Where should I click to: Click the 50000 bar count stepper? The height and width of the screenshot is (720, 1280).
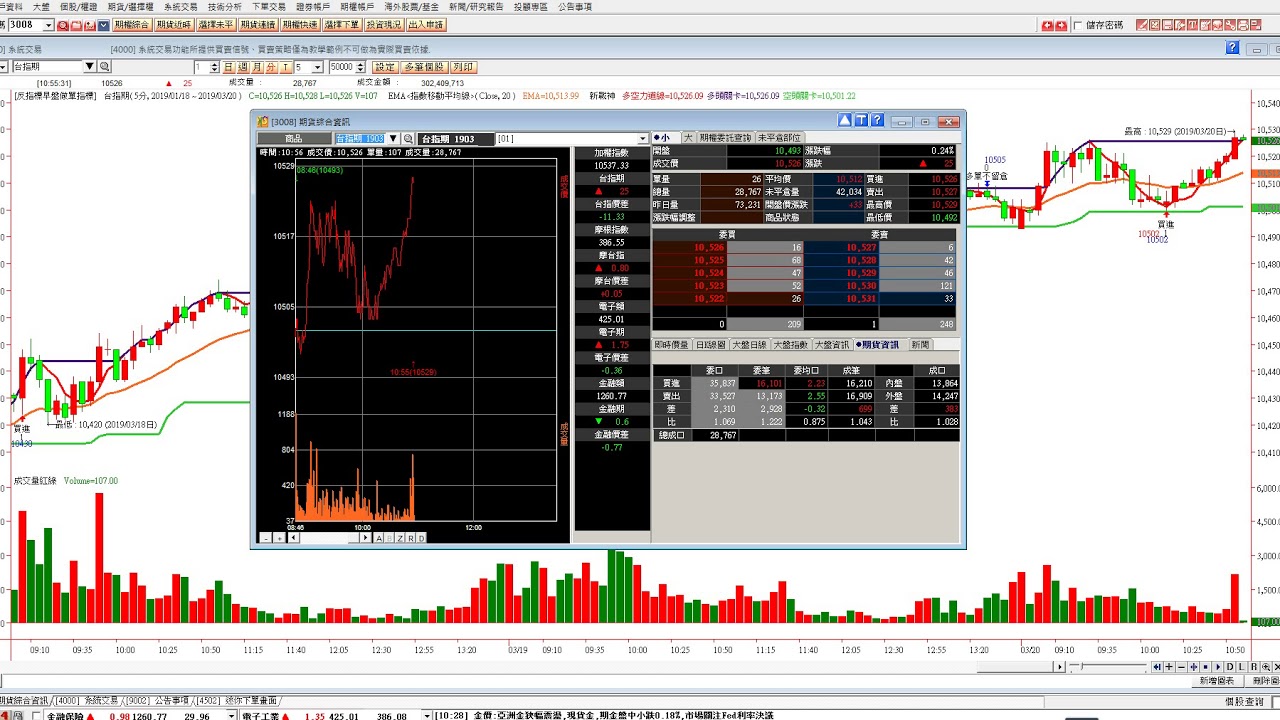point(360,67)
